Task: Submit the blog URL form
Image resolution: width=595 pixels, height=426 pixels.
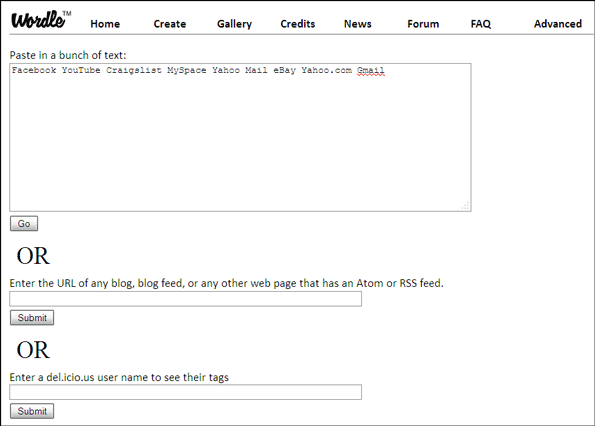Action: tap(32, 318)
